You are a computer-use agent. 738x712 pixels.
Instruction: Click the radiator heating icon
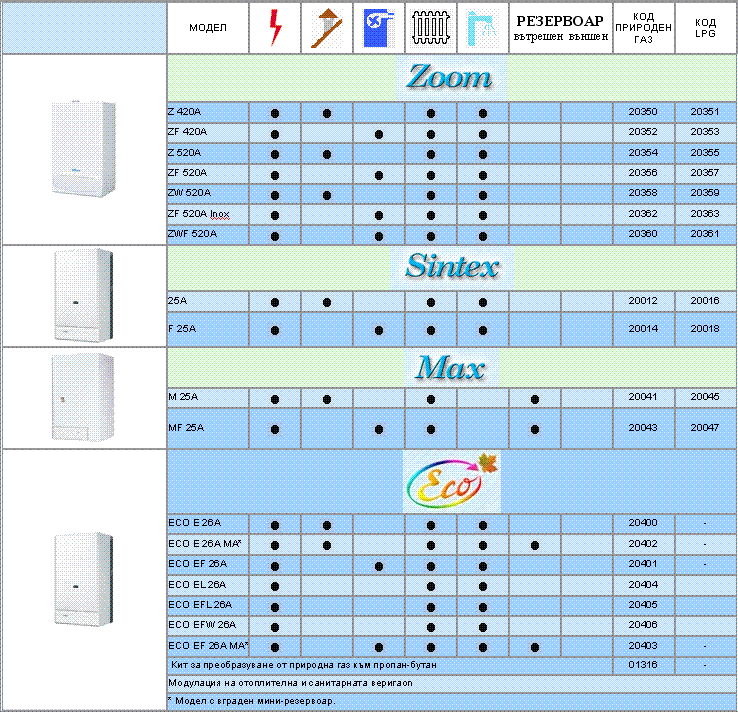[x=431, y=28]
